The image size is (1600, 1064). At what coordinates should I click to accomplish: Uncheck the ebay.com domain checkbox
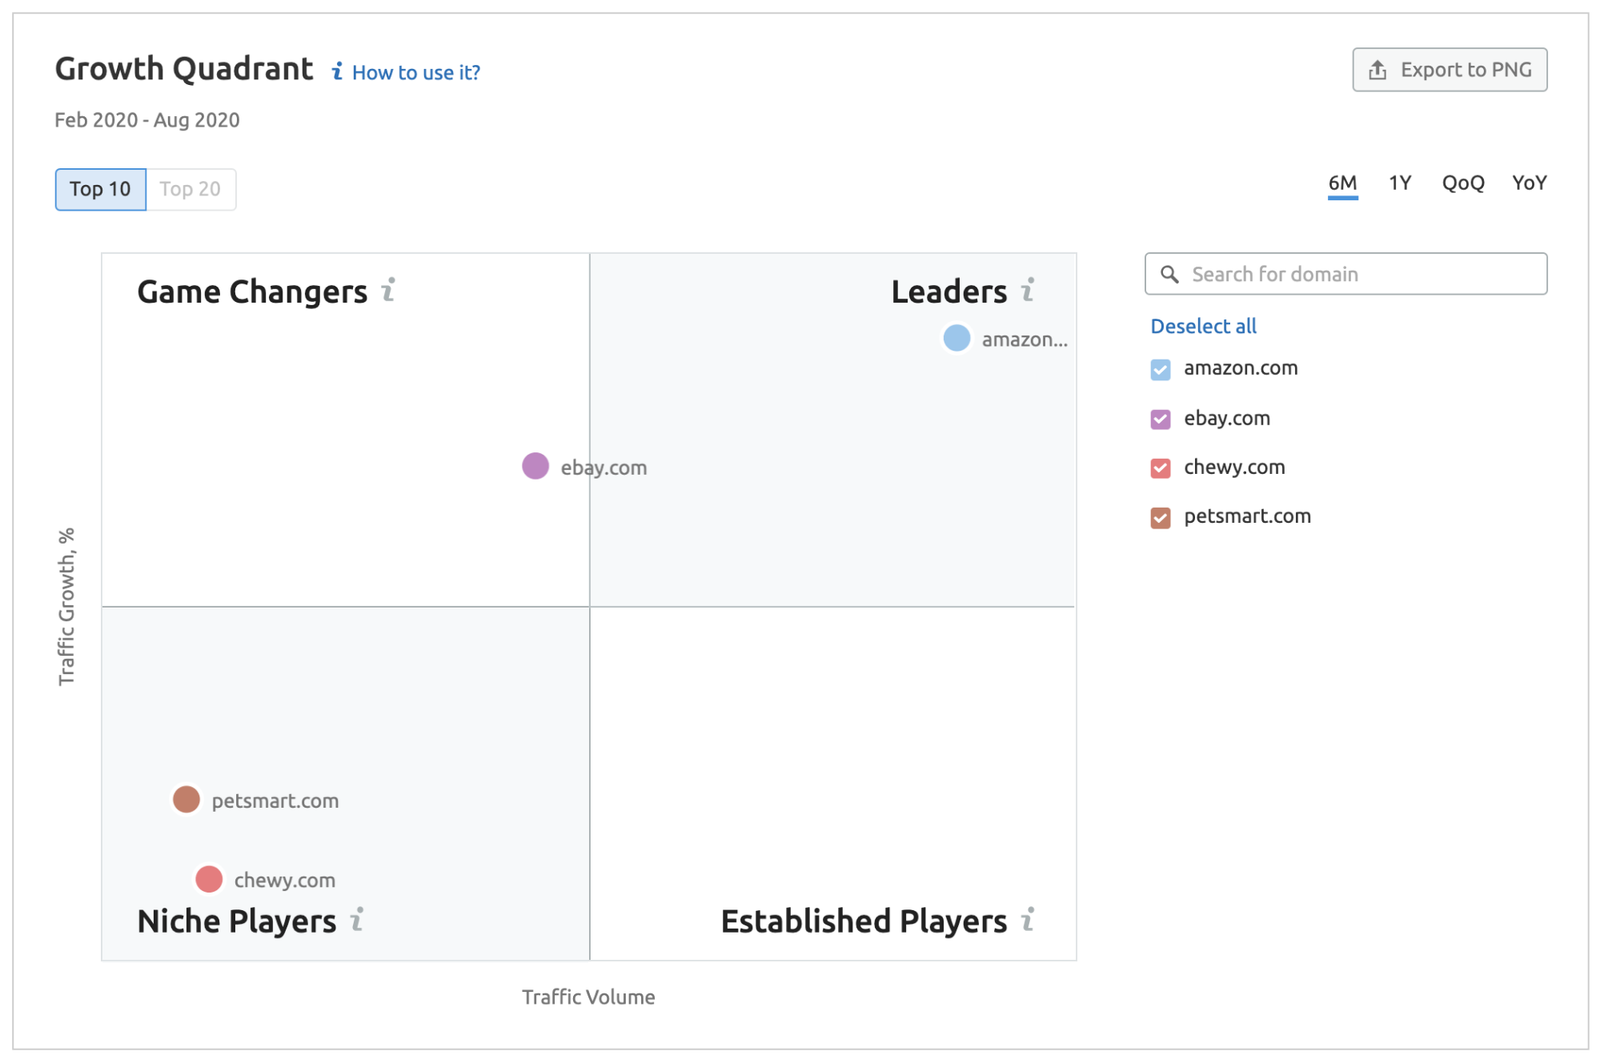pyautogui.click(x=1159, y=418)
